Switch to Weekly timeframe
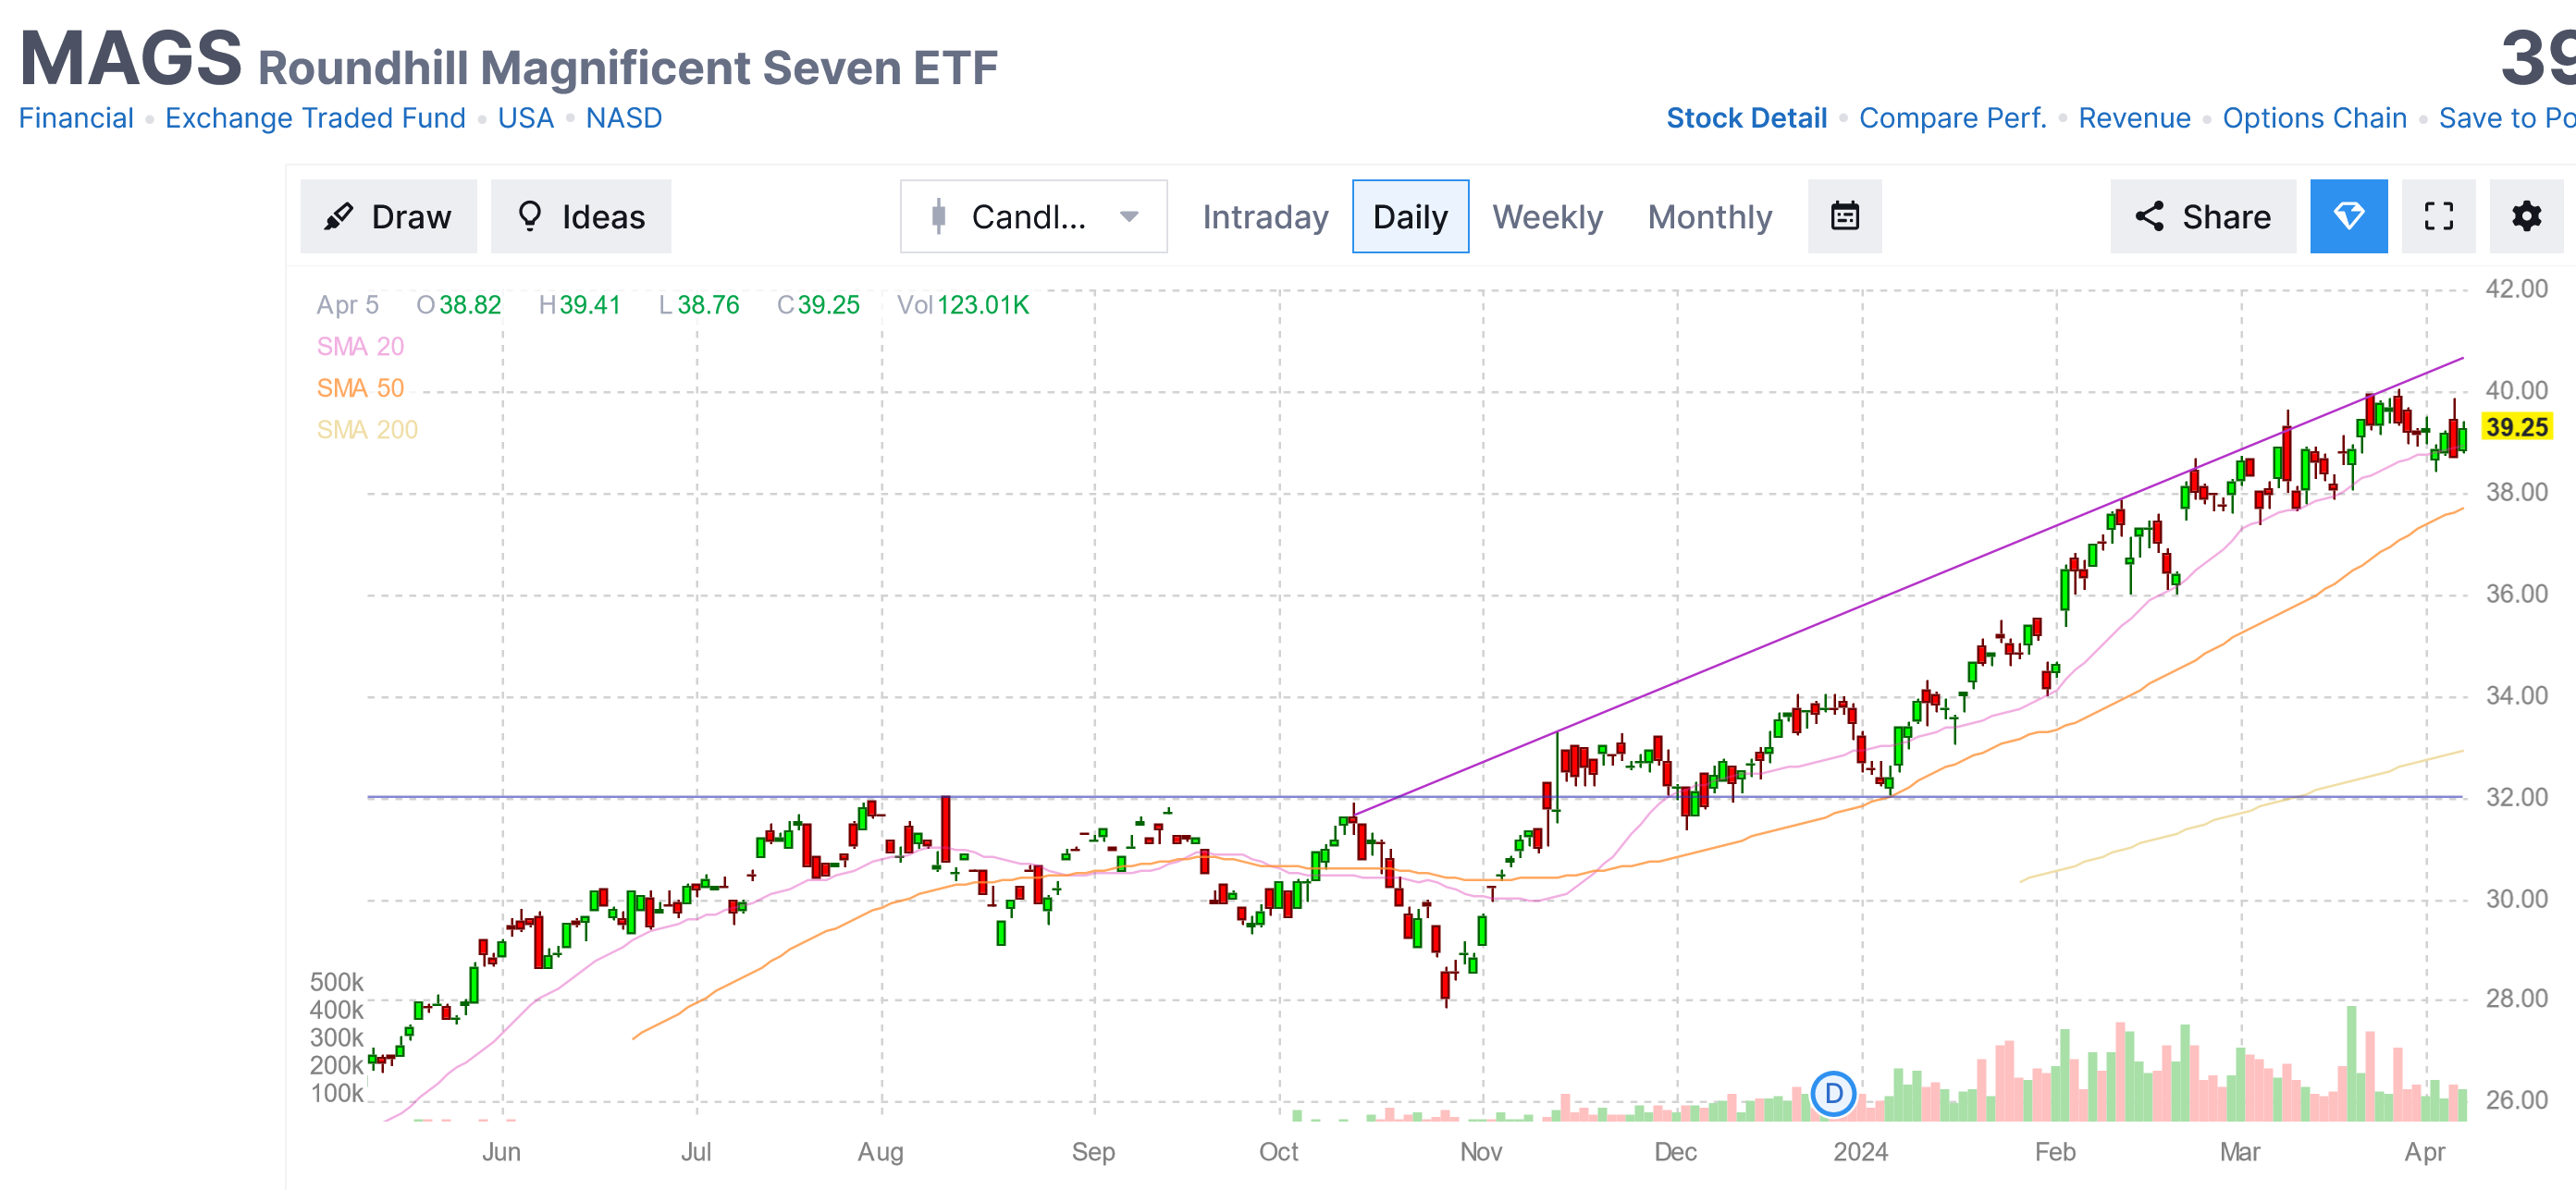Image resolution: width=2576 pixels, height=1190 pixels. click(1547, 216)
